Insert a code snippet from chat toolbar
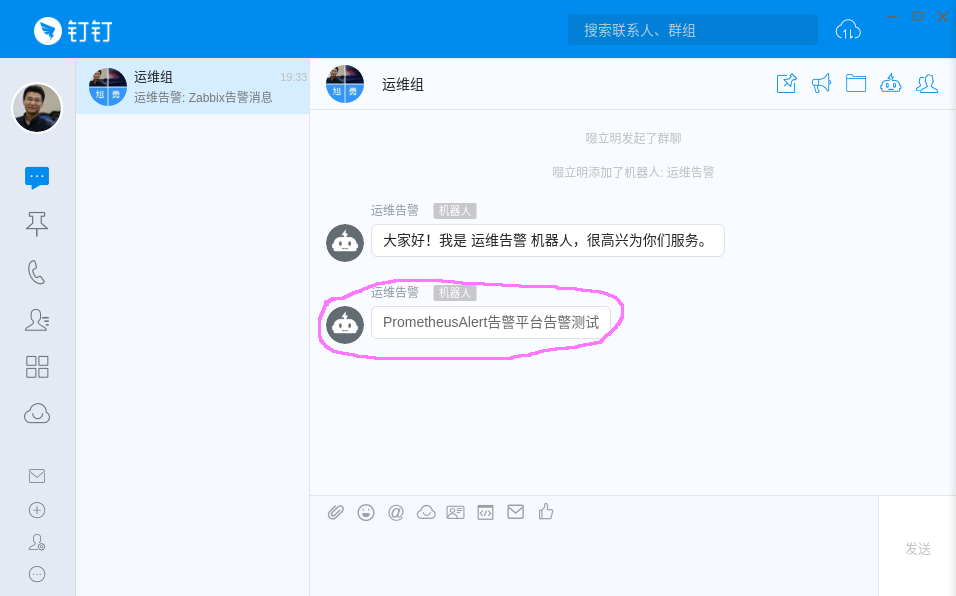The image size is (956, 596). [486, 512]
